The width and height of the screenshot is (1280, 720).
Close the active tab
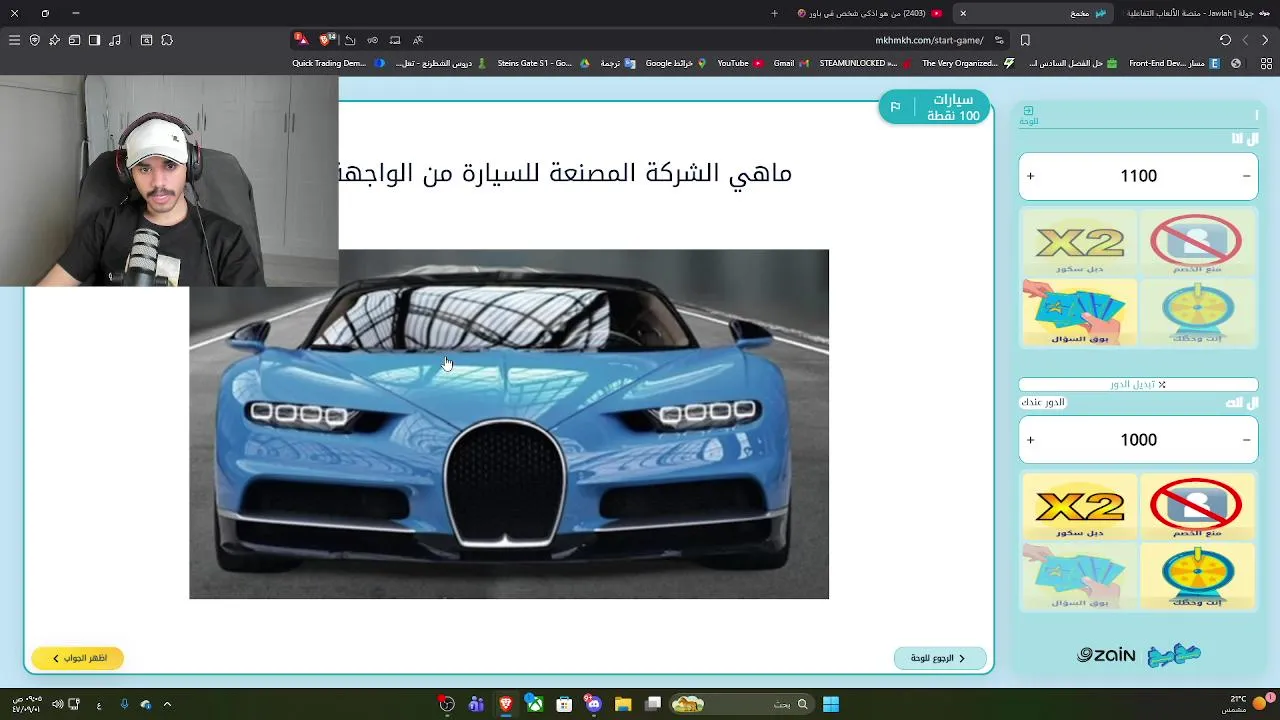[x=963, y=13]
